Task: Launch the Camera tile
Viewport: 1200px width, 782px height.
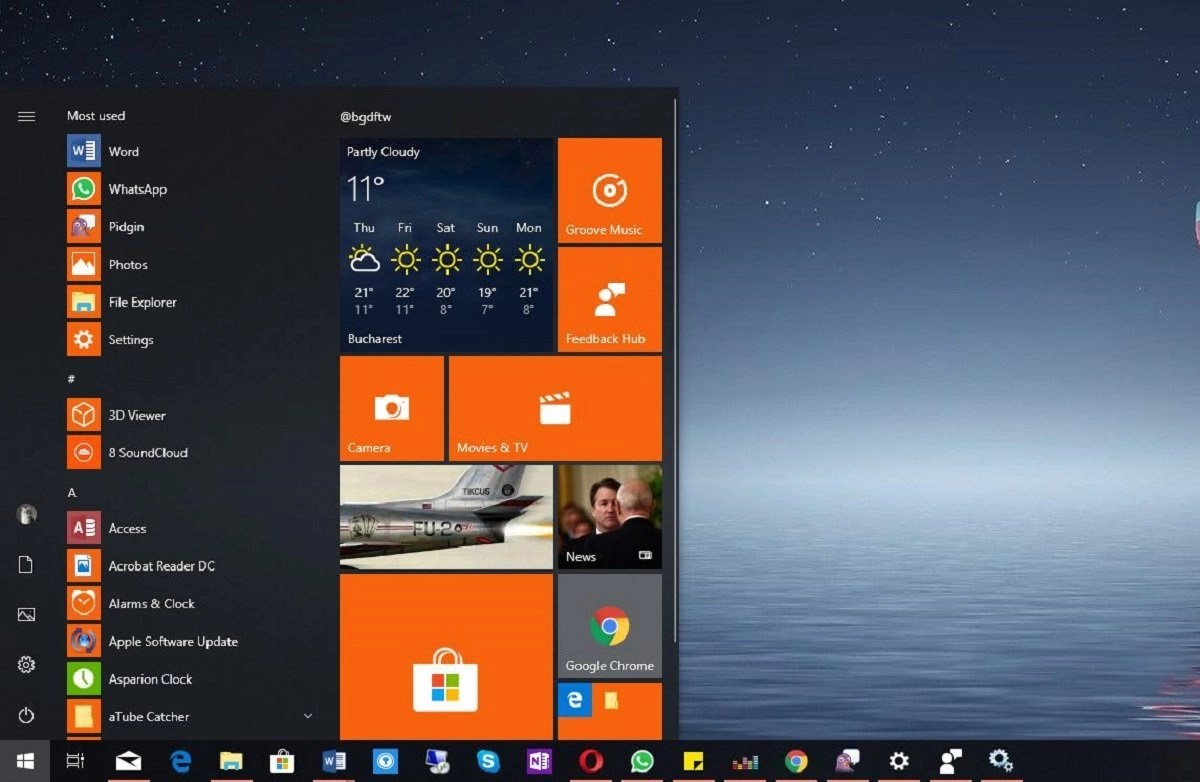Action: pyautogui.click(x=392, y=408)
